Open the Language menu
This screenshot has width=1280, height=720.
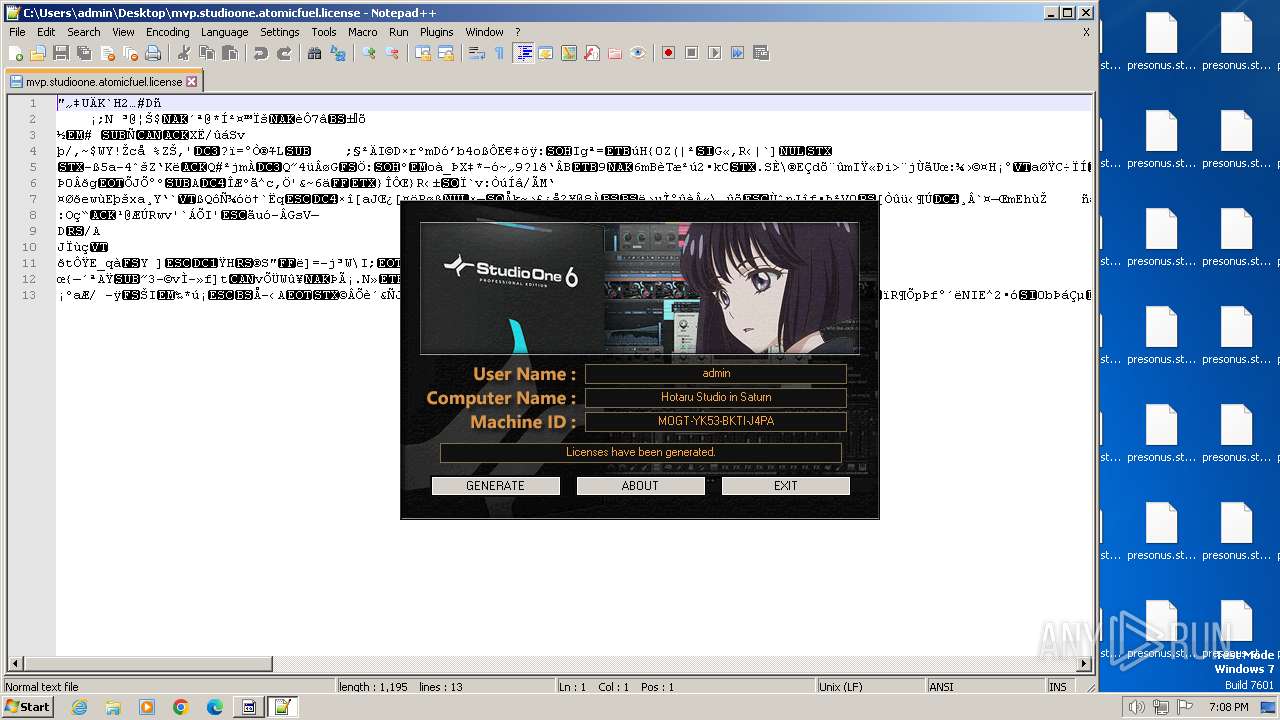coord(224,32)
